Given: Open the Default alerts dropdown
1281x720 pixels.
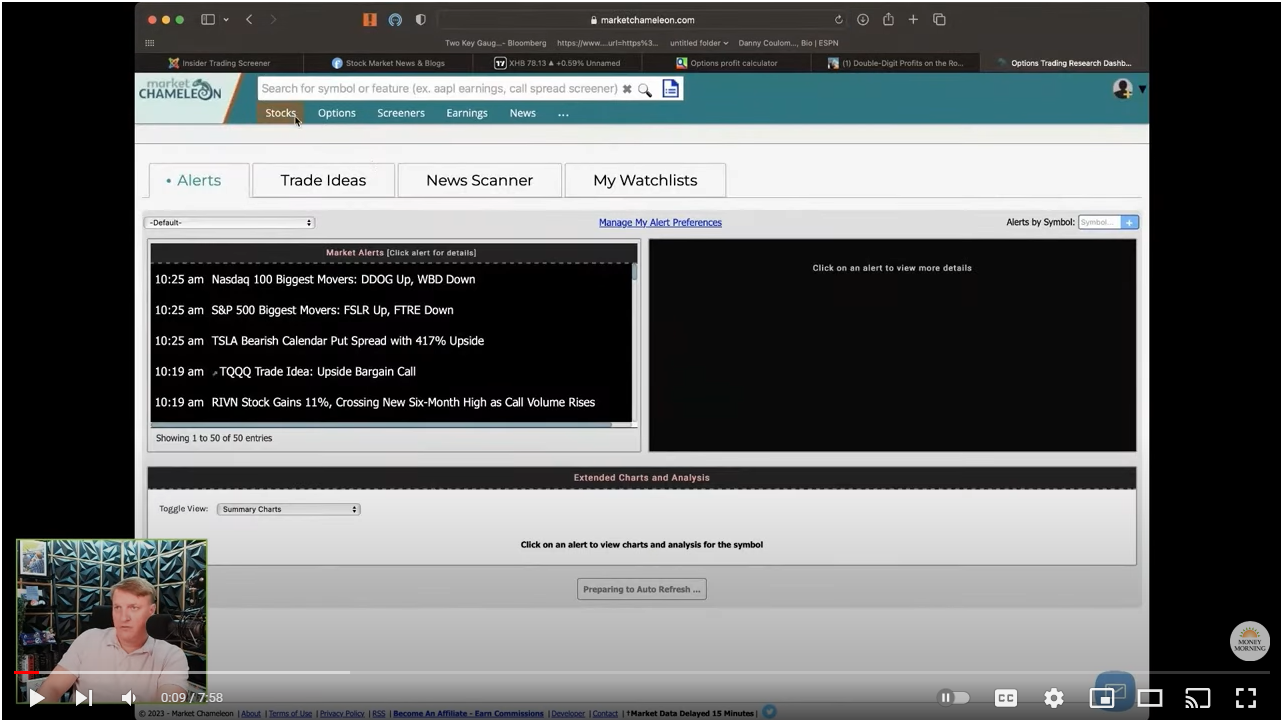Looking at the screenshot, I should (230, 223).
